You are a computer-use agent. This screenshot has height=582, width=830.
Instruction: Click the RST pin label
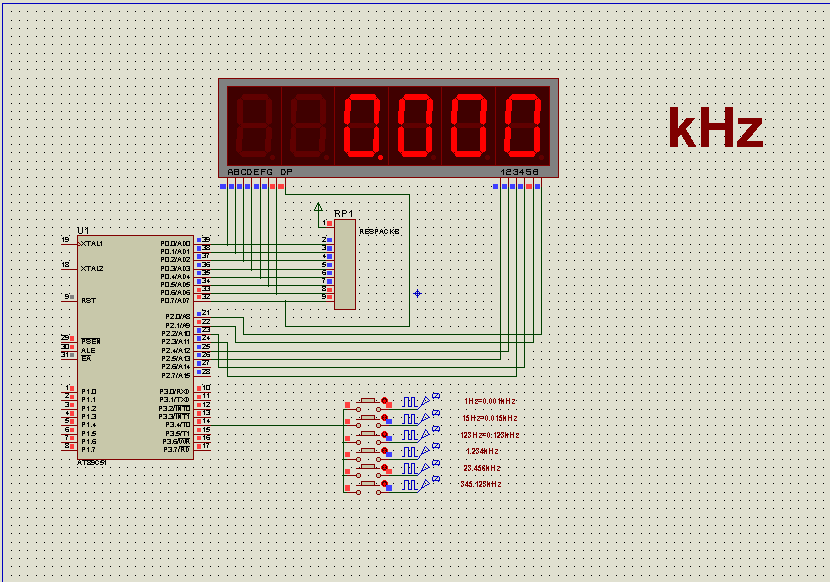pos(88,301)
